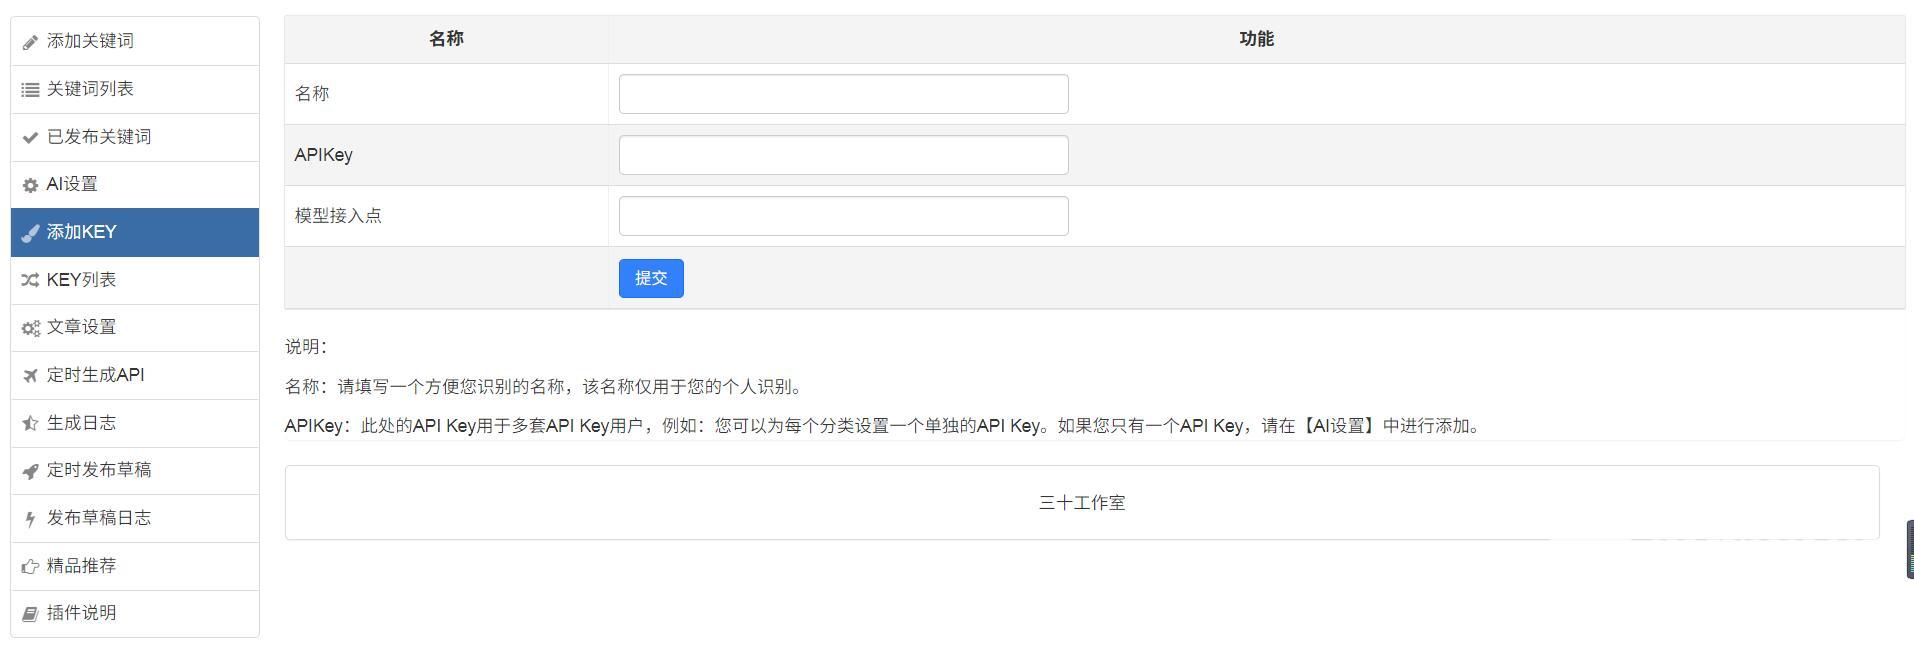Focus the APIKey input field
This screenshot has height=654, width=1914.
coord(843,155)
